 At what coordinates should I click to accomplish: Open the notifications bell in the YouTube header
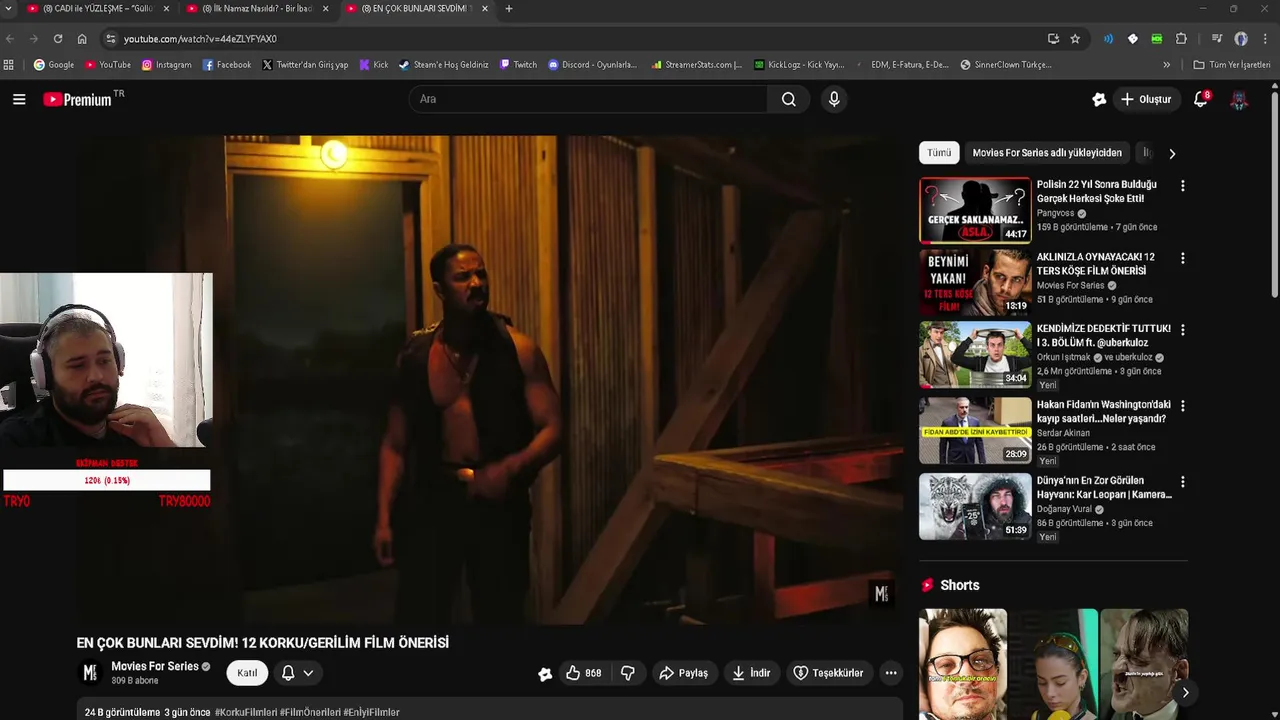[1201, 99]
